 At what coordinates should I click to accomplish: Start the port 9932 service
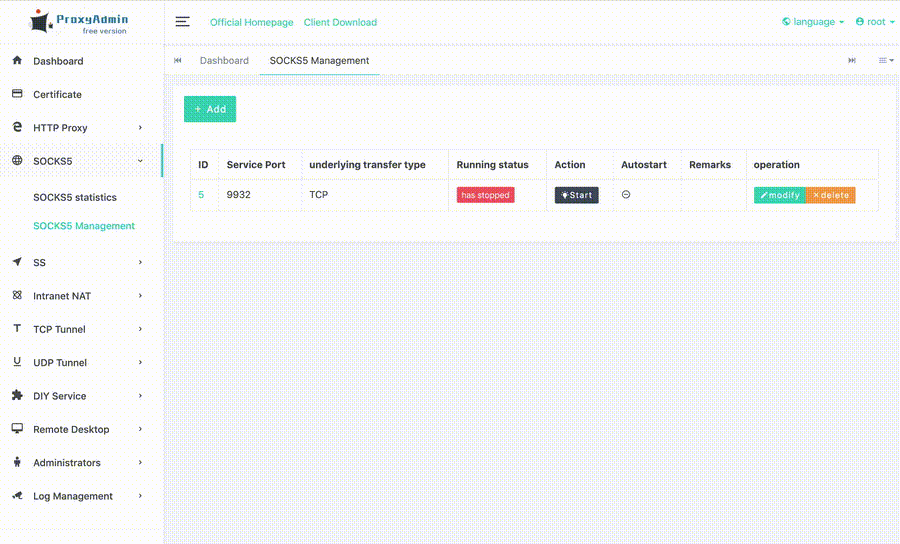click(576, 195)
